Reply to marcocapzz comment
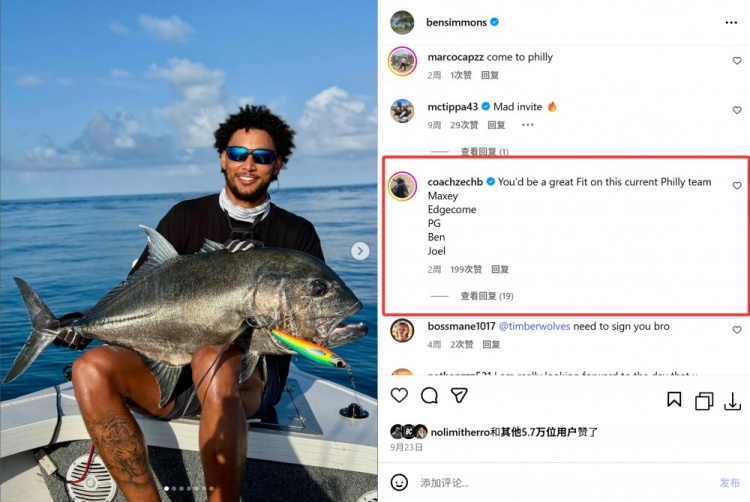The width and height of the screenshot is (750, 502). coord(490,75)
